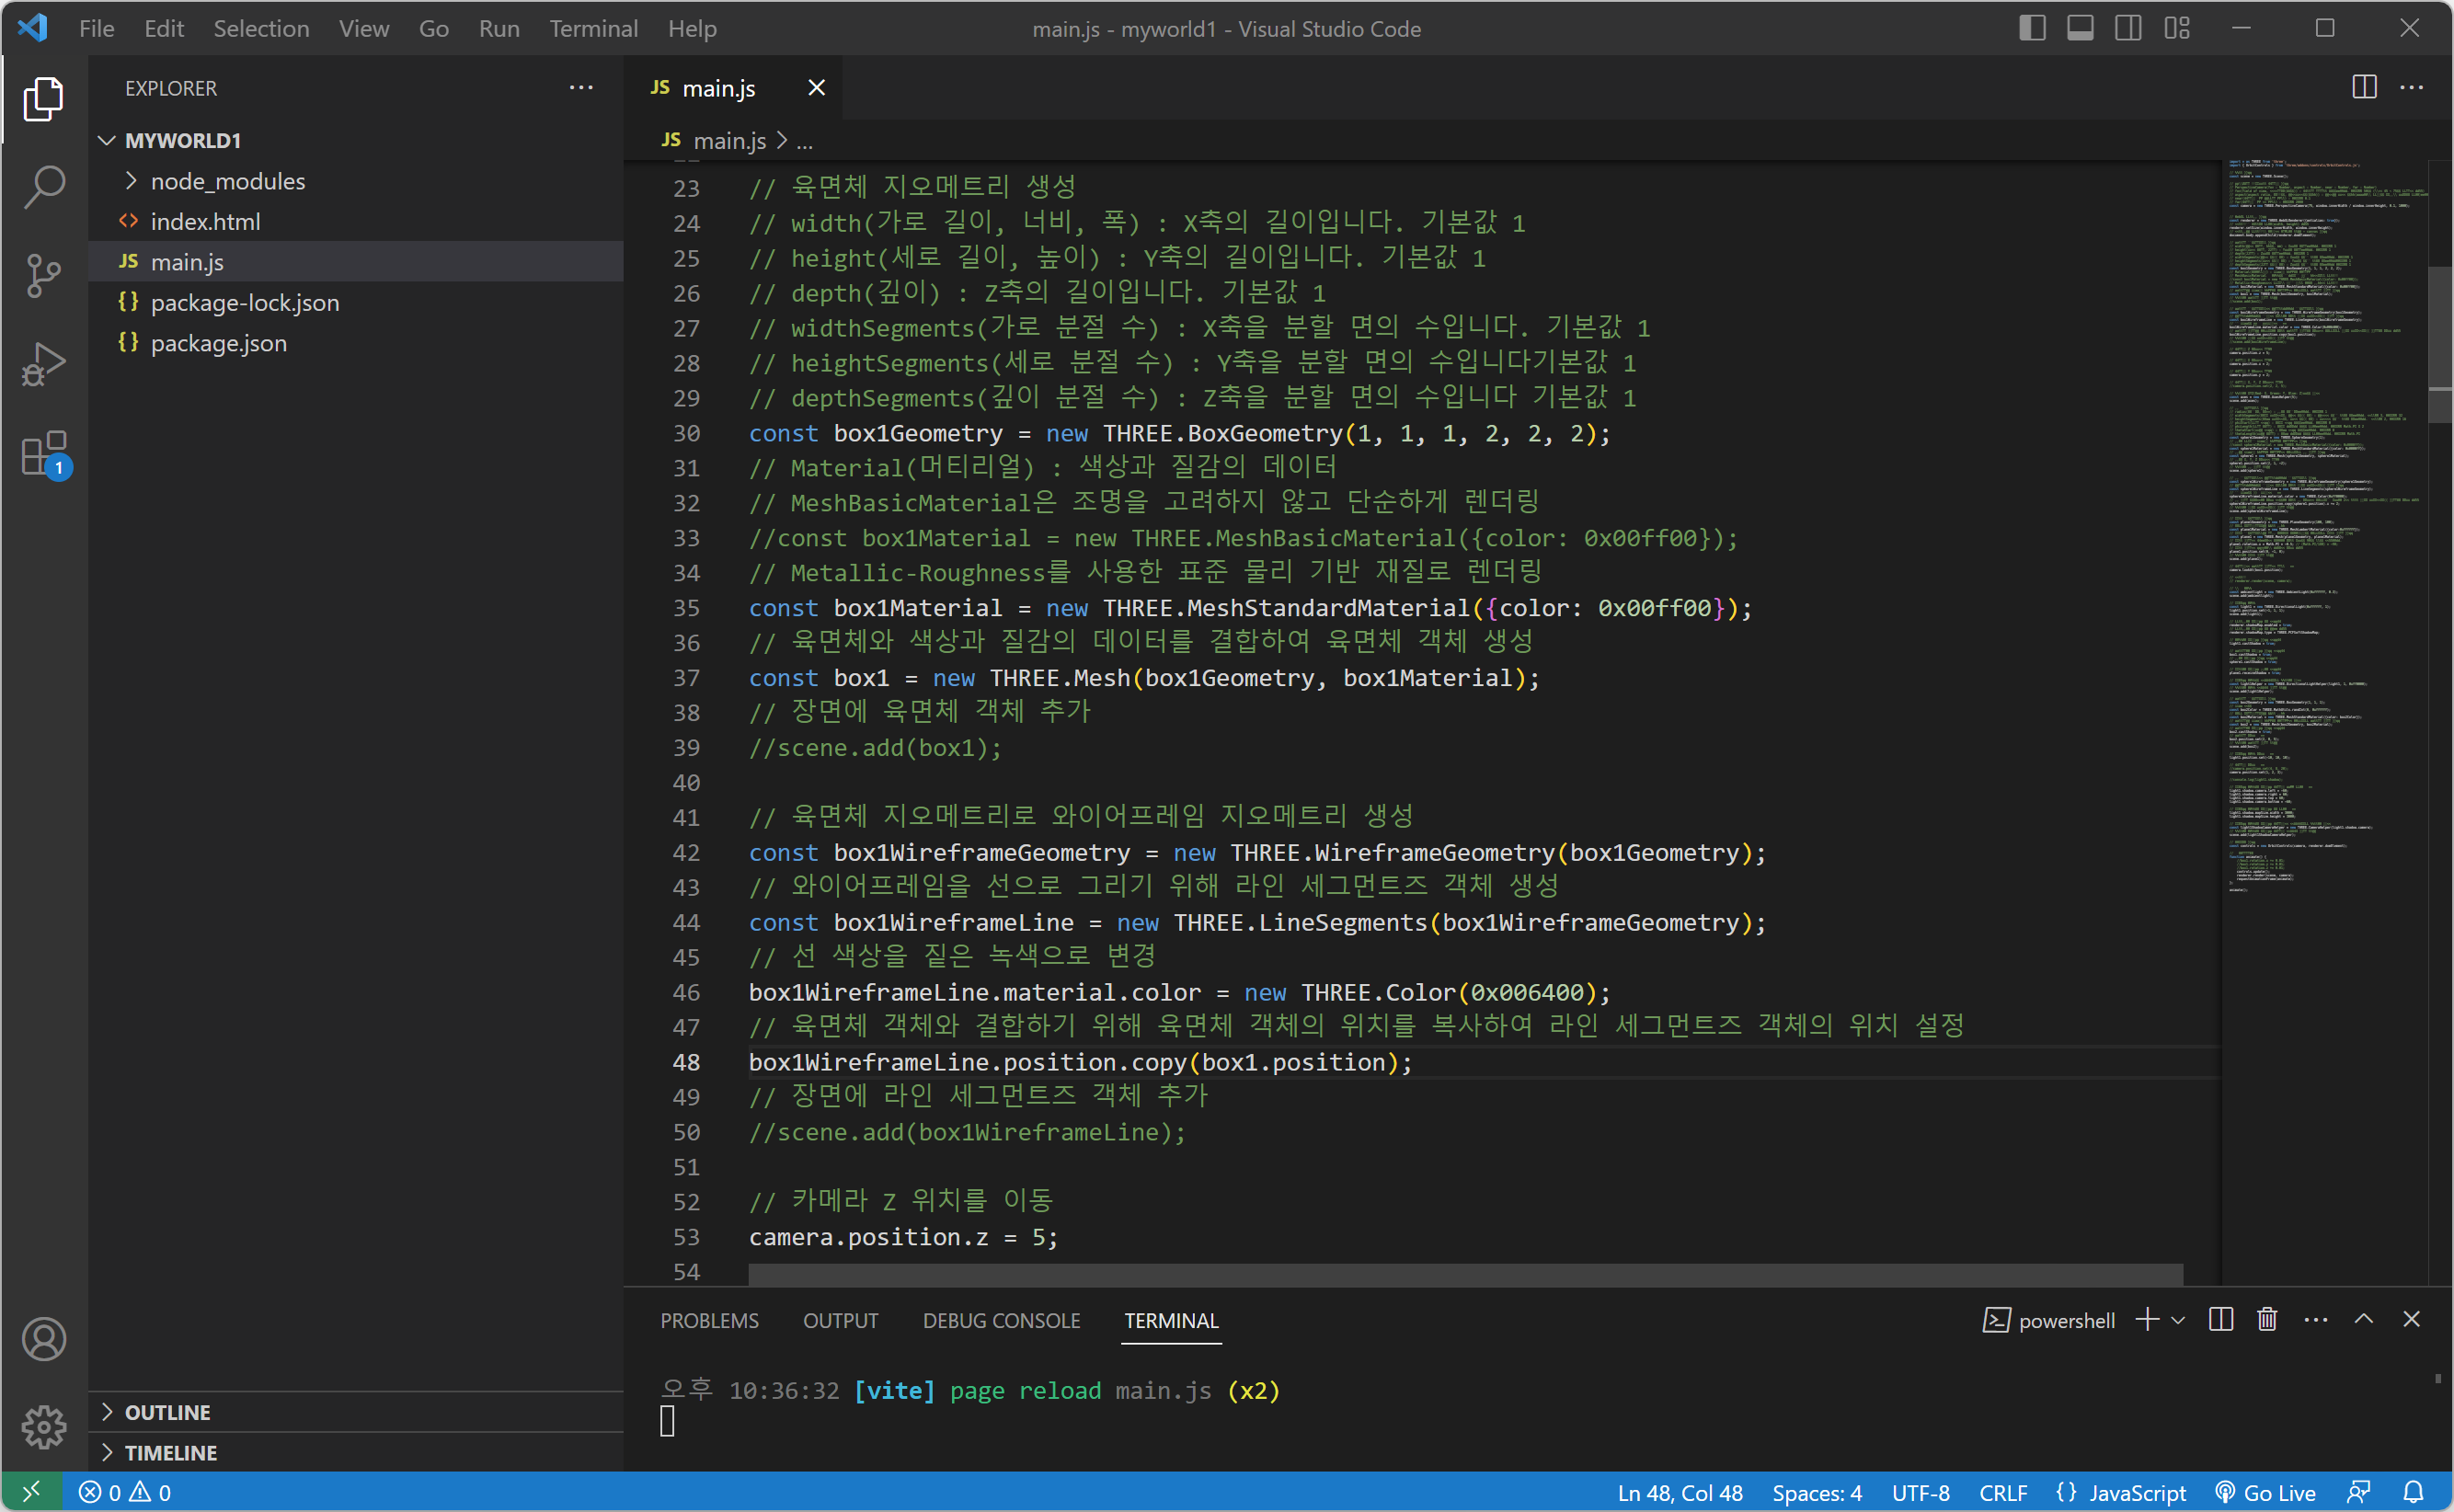Image resolution: width=2454 pixels, height=1512 pixels.
Task: Toggle secondary side bar layout
Action: (2128, 28)
